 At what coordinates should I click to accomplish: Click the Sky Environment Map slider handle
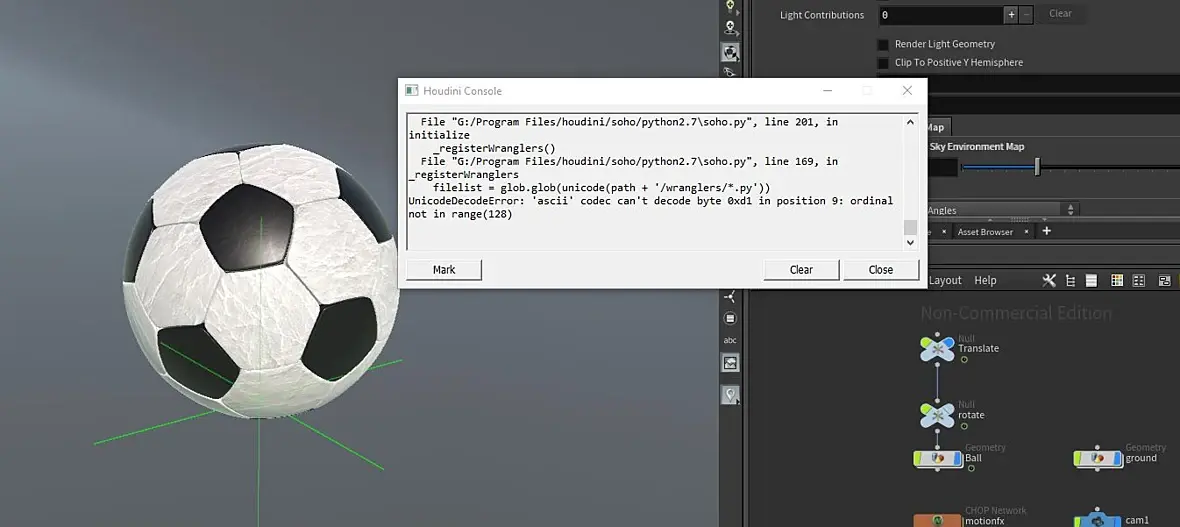pyautogui.click(x=1037, y=166)
